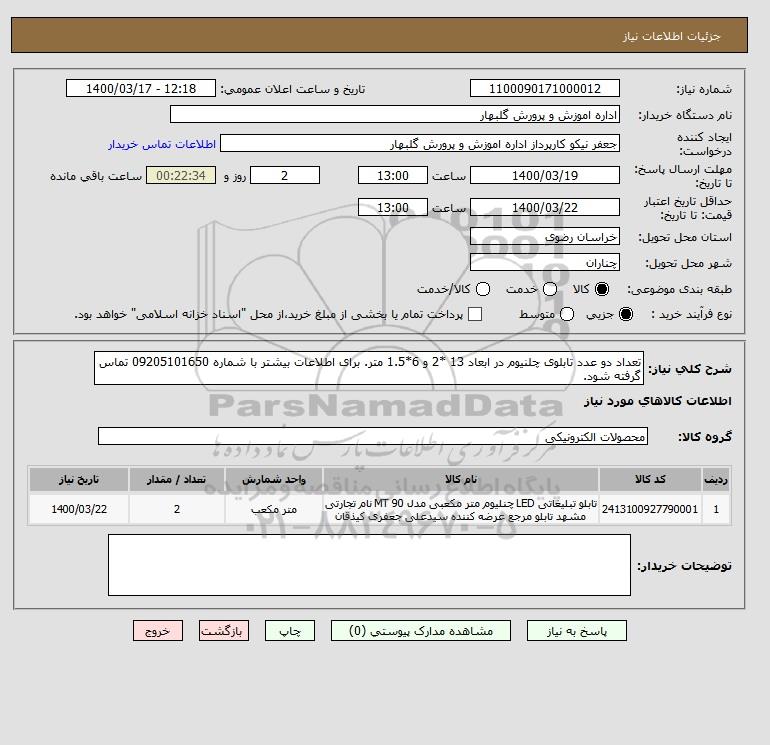
Task: Click delivery province خراسان رضوی field
Action: tap(545, 237)
